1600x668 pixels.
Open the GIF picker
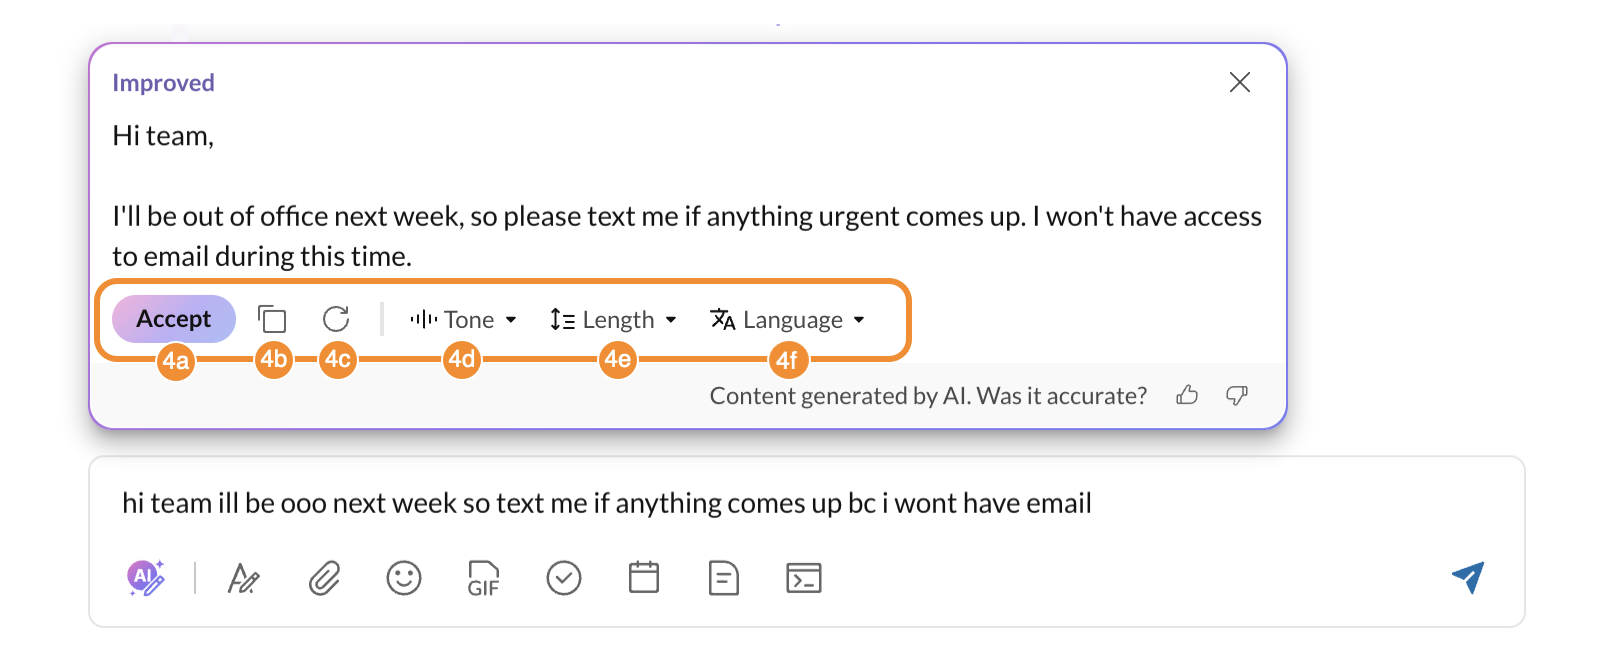(483, 578)
